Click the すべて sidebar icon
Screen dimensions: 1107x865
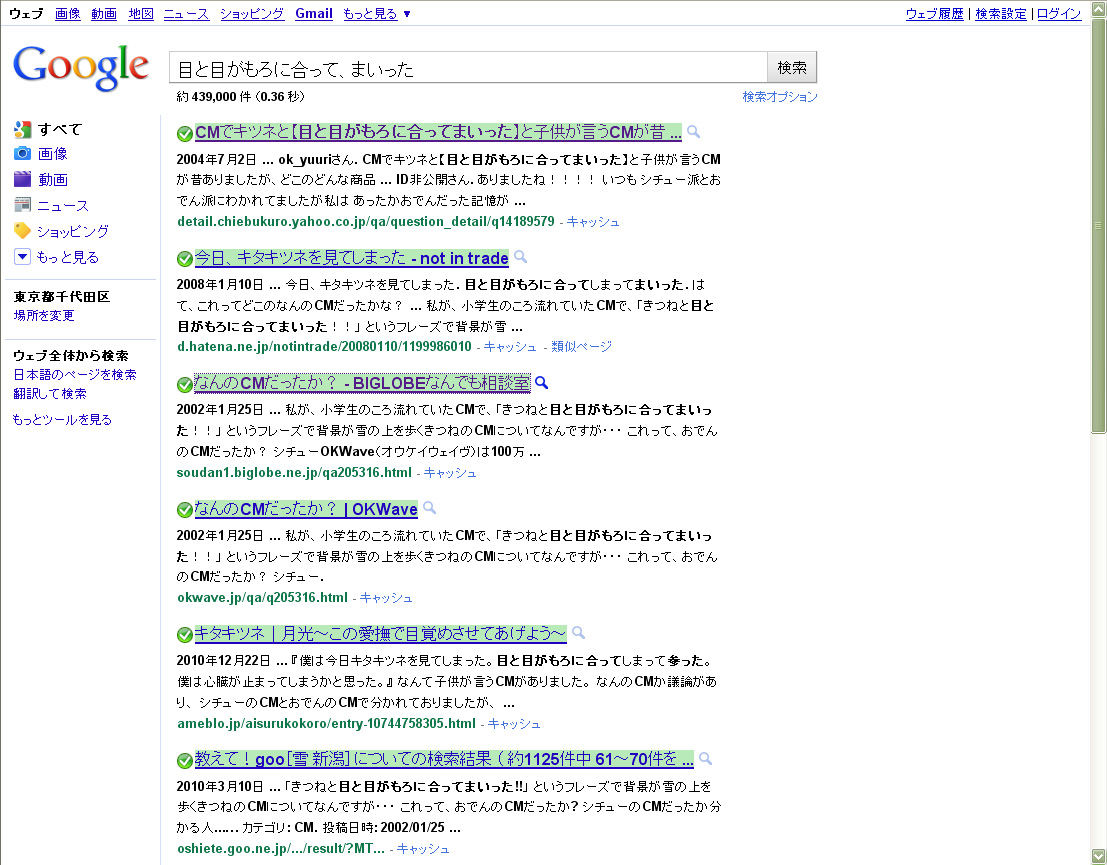pyautogui.click(x=23, y=129)
